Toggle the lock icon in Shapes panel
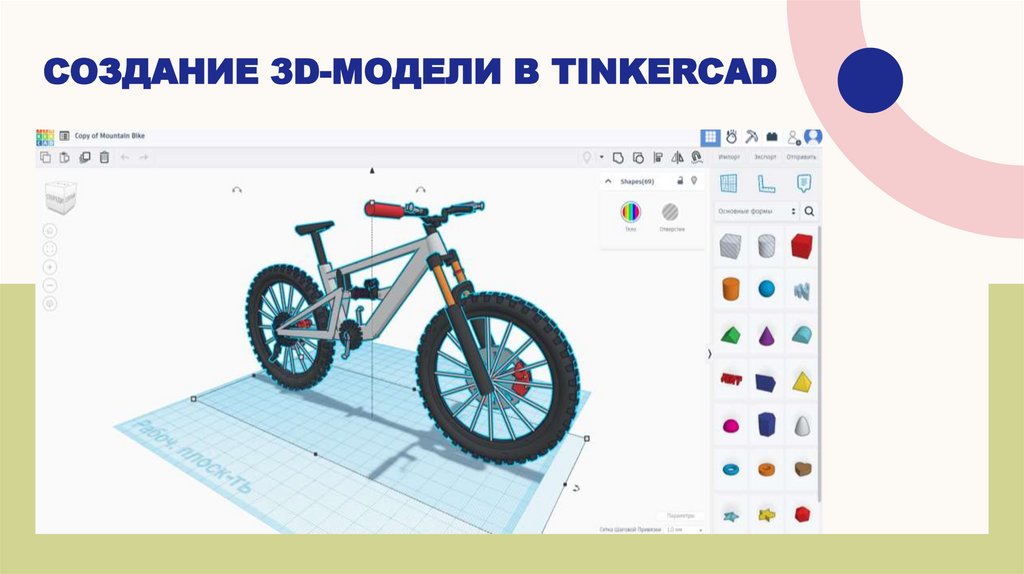 point(680,181)
